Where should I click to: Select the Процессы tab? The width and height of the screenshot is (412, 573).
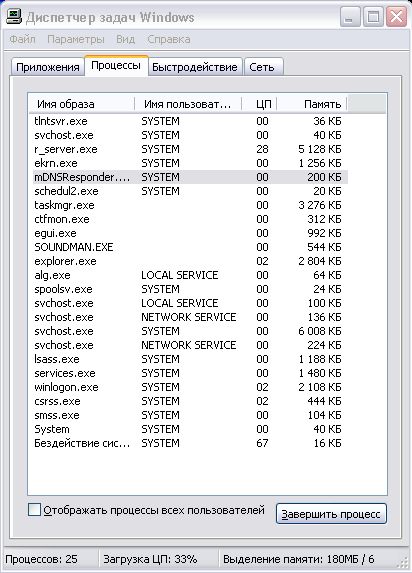(116, 66)
